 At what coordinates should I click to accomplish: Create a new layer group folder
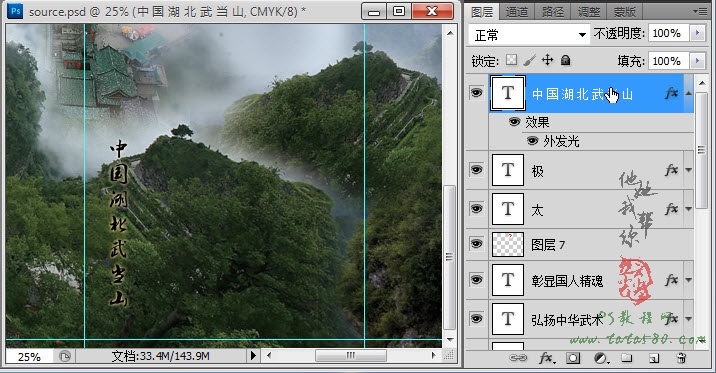point(627,358)
